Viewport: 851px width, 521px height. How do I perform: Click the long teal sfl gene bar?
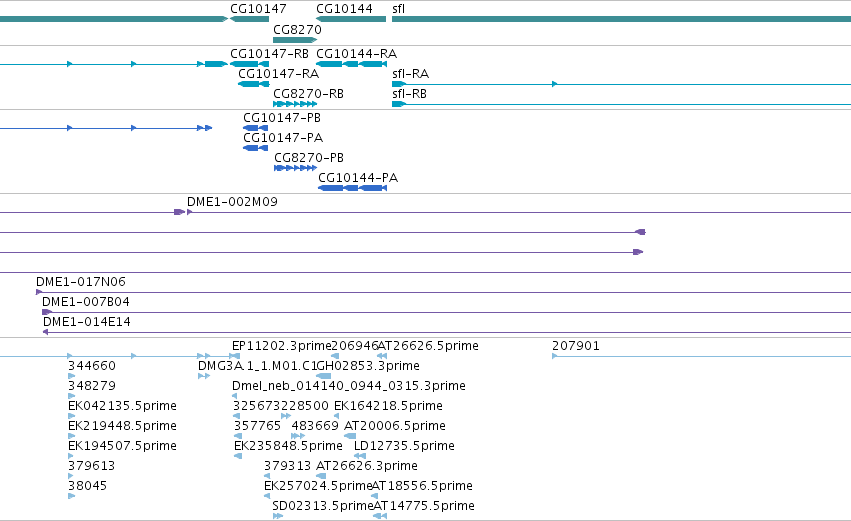(621, 19)
